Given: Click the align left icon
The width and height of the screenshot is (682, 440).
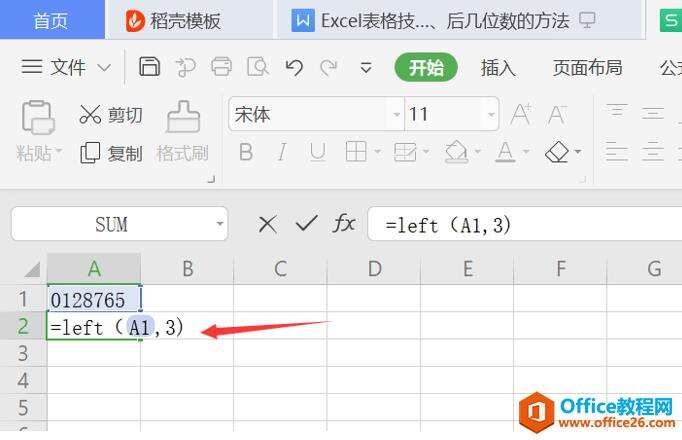Looking at the screenshot, I should (x=617, y=152).
